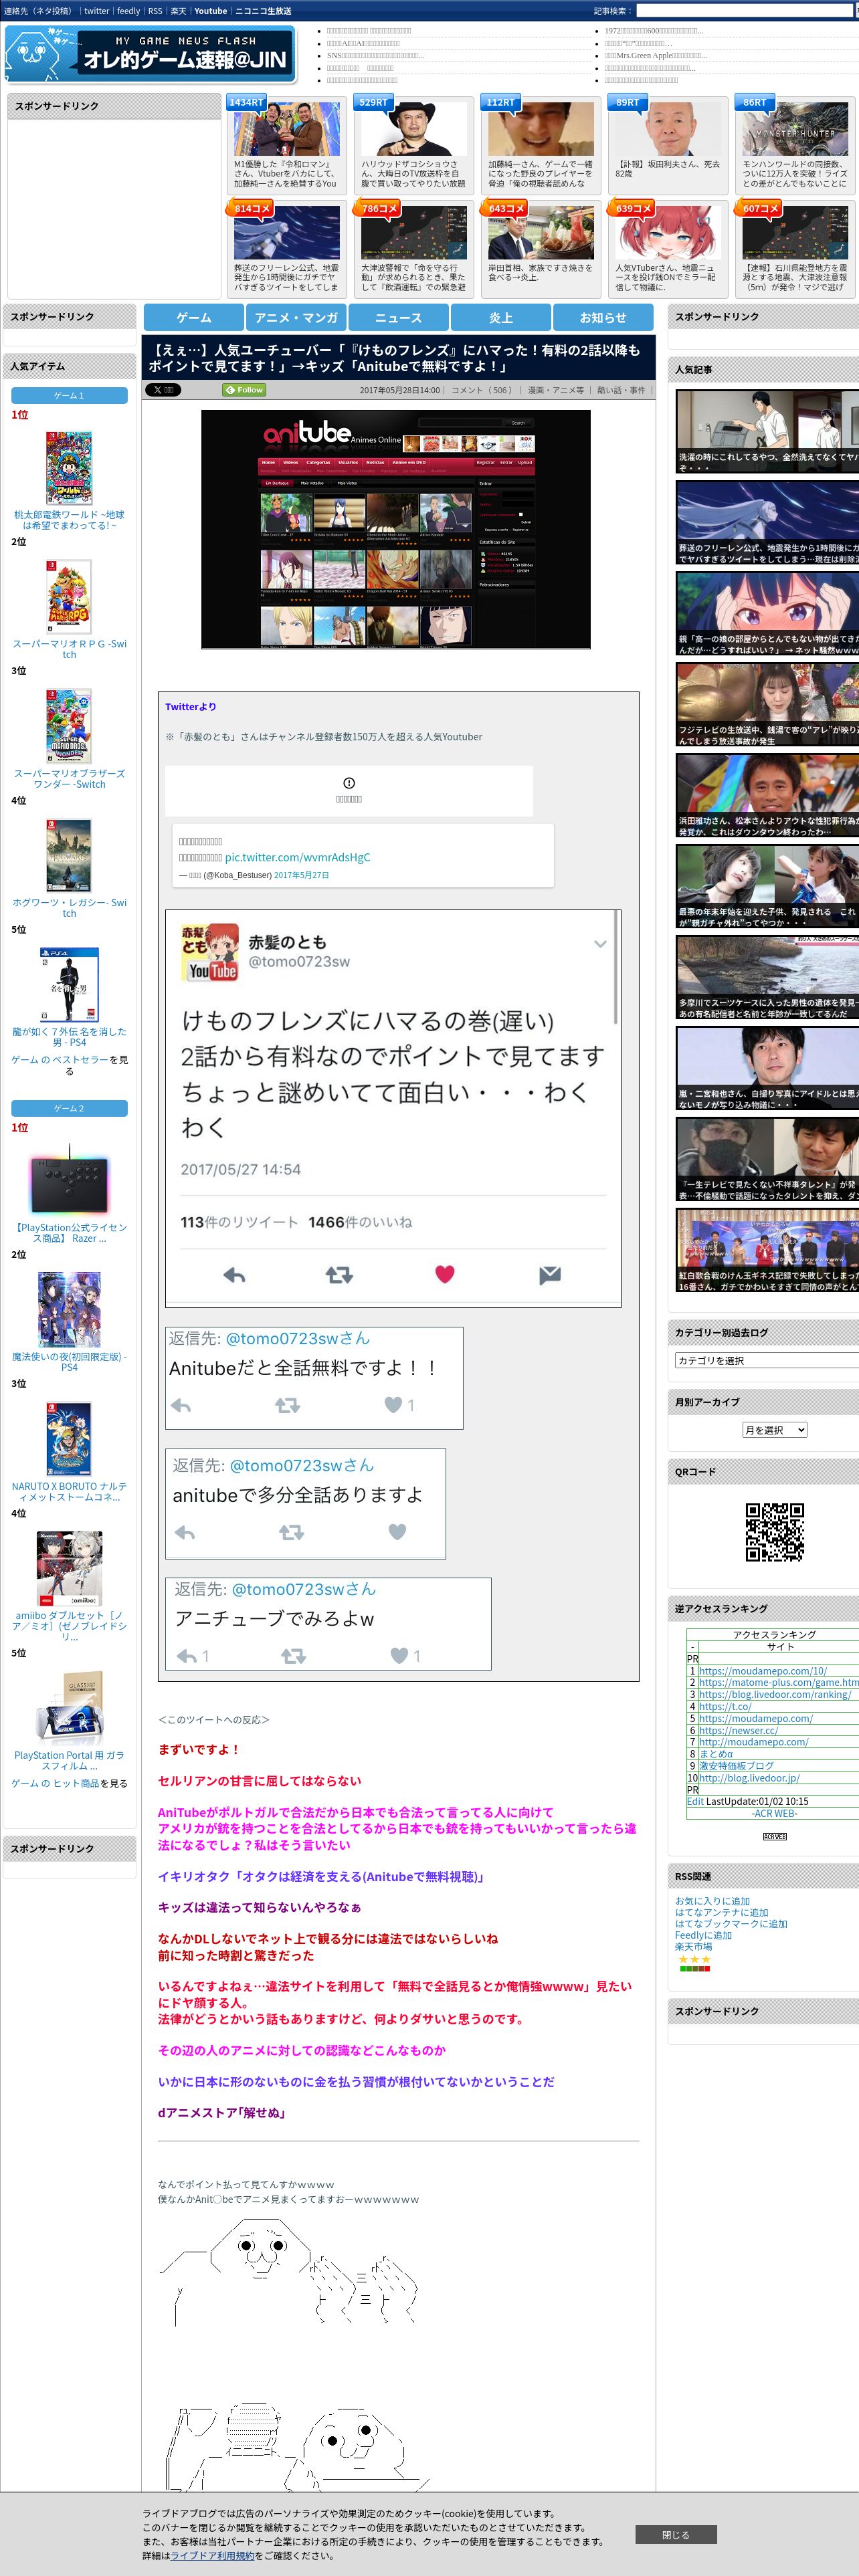
Task: Click 閉じる to dismiss the cookie banner
Action: click(x=675, y=2534)
